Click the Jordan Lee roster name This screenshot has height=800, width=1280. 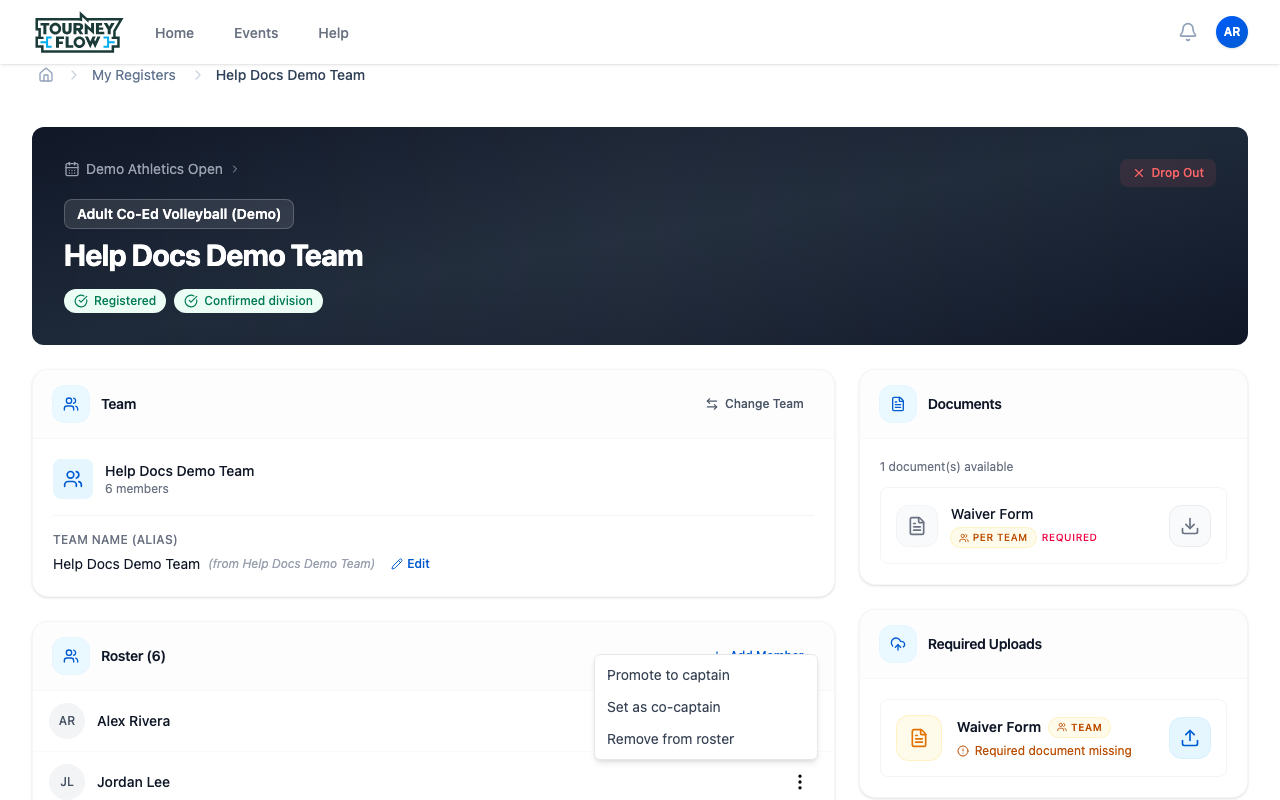(x=133, y=782)
